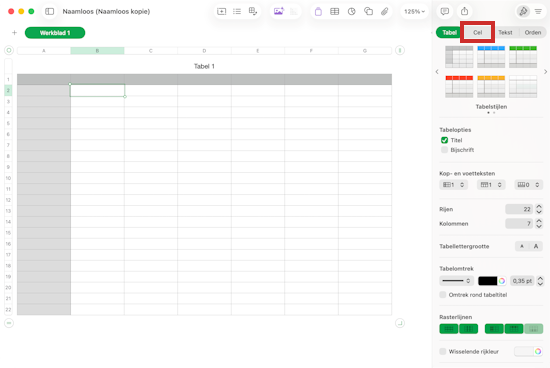Click the black outline color swatch
The width and height of the screenshot is (550, 368).
pos(488,281)
